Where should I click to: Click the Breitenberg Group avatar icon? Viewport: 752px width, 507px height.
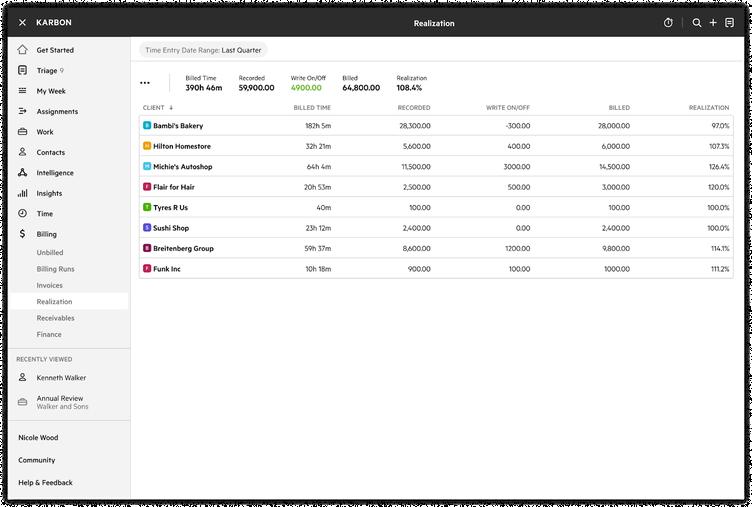[x=147, y=248]
